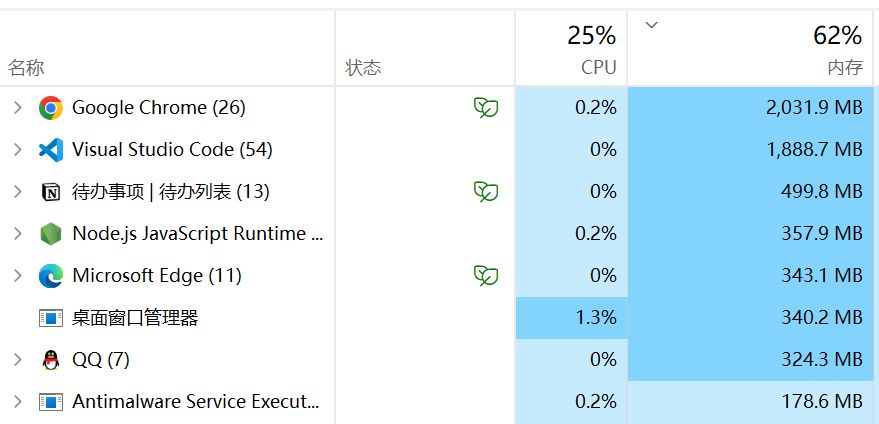Click the Microsoft Edge icon
Viewport: 879px width, 424px height.
[50, 276]
